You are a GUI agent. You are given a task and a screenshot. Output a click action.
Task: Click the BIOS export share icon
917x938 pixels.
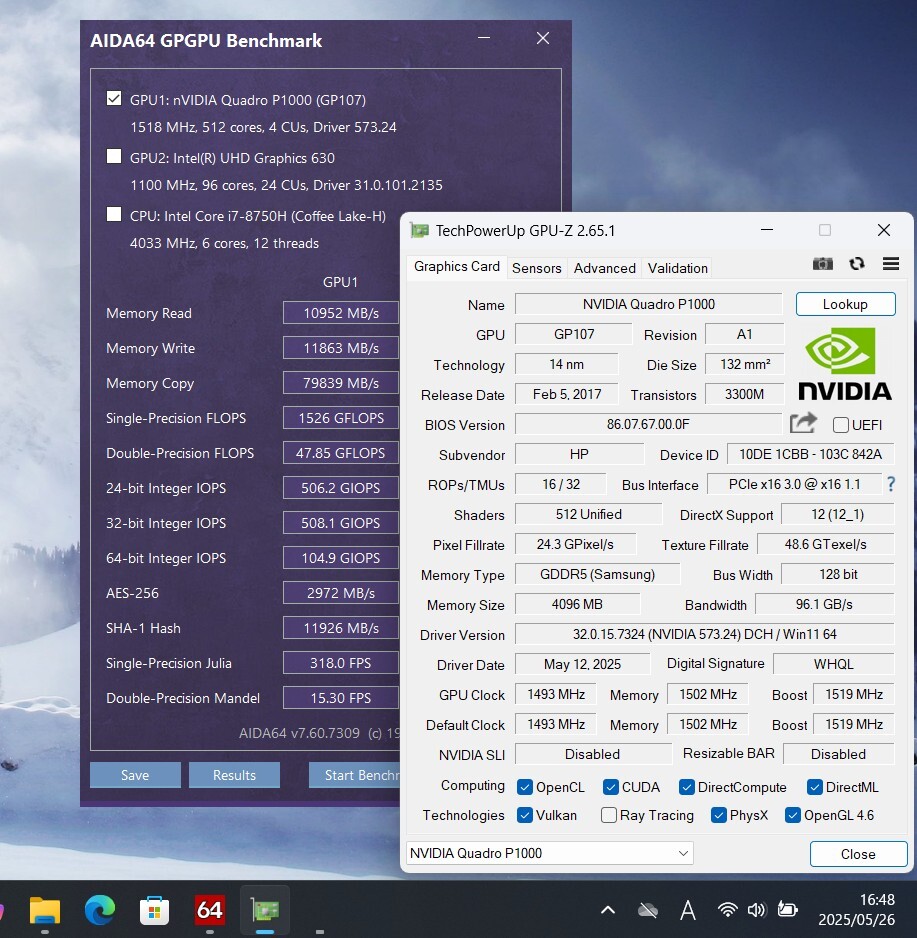click(x=803, y=423)
